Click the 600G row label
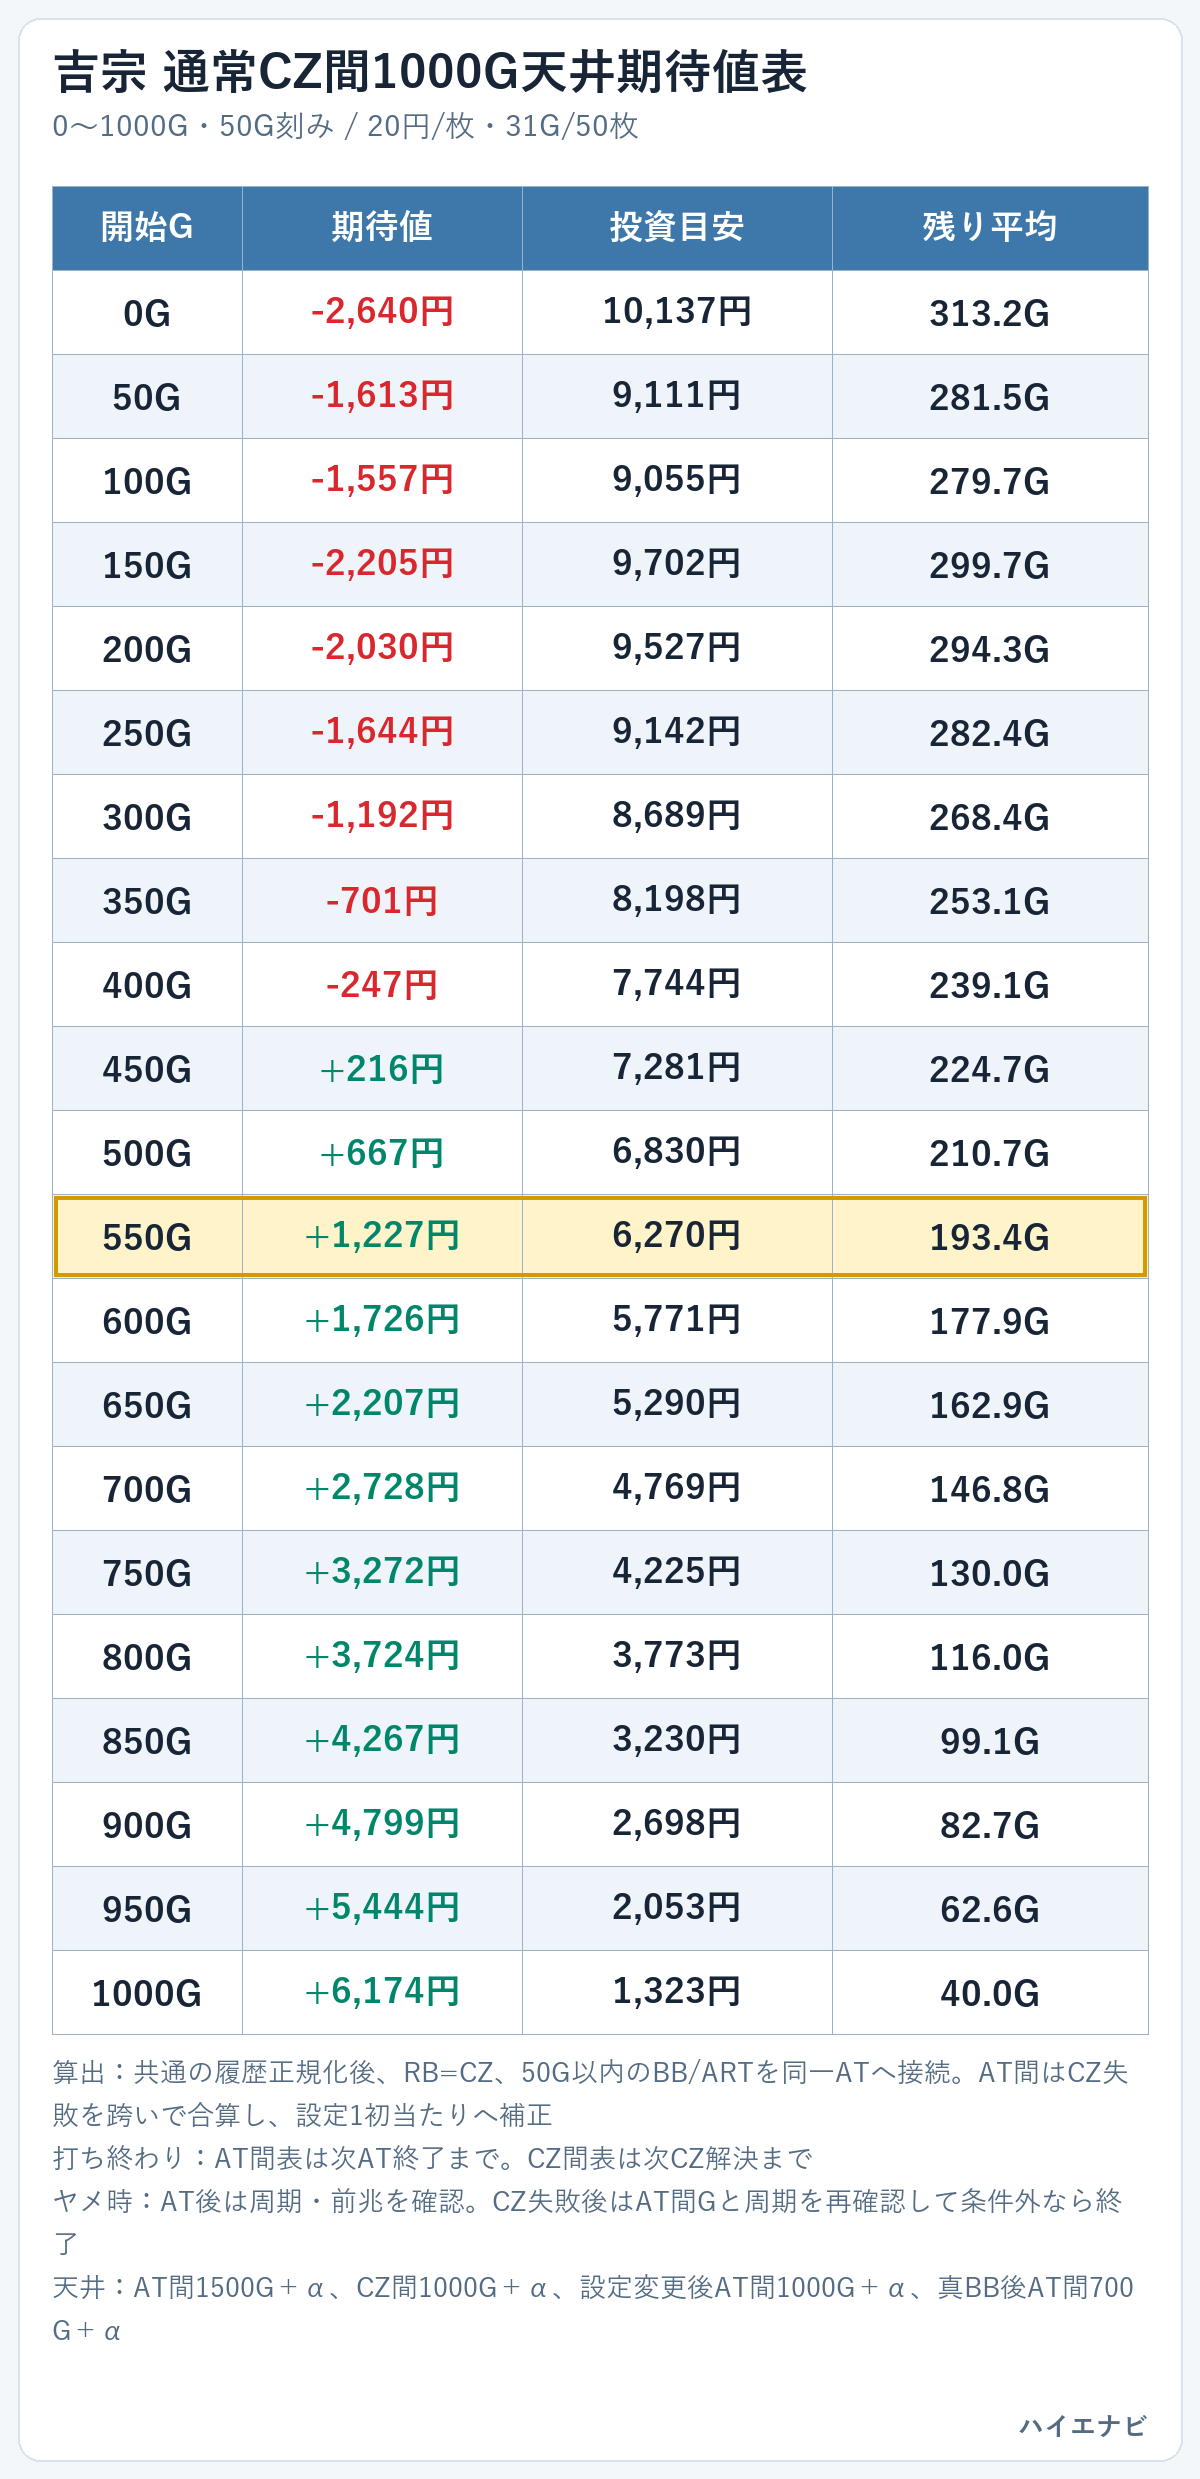Image resolution: width=1200 pixels, height=2479 pixels. pyautogui.click(x=147, y=1321)
